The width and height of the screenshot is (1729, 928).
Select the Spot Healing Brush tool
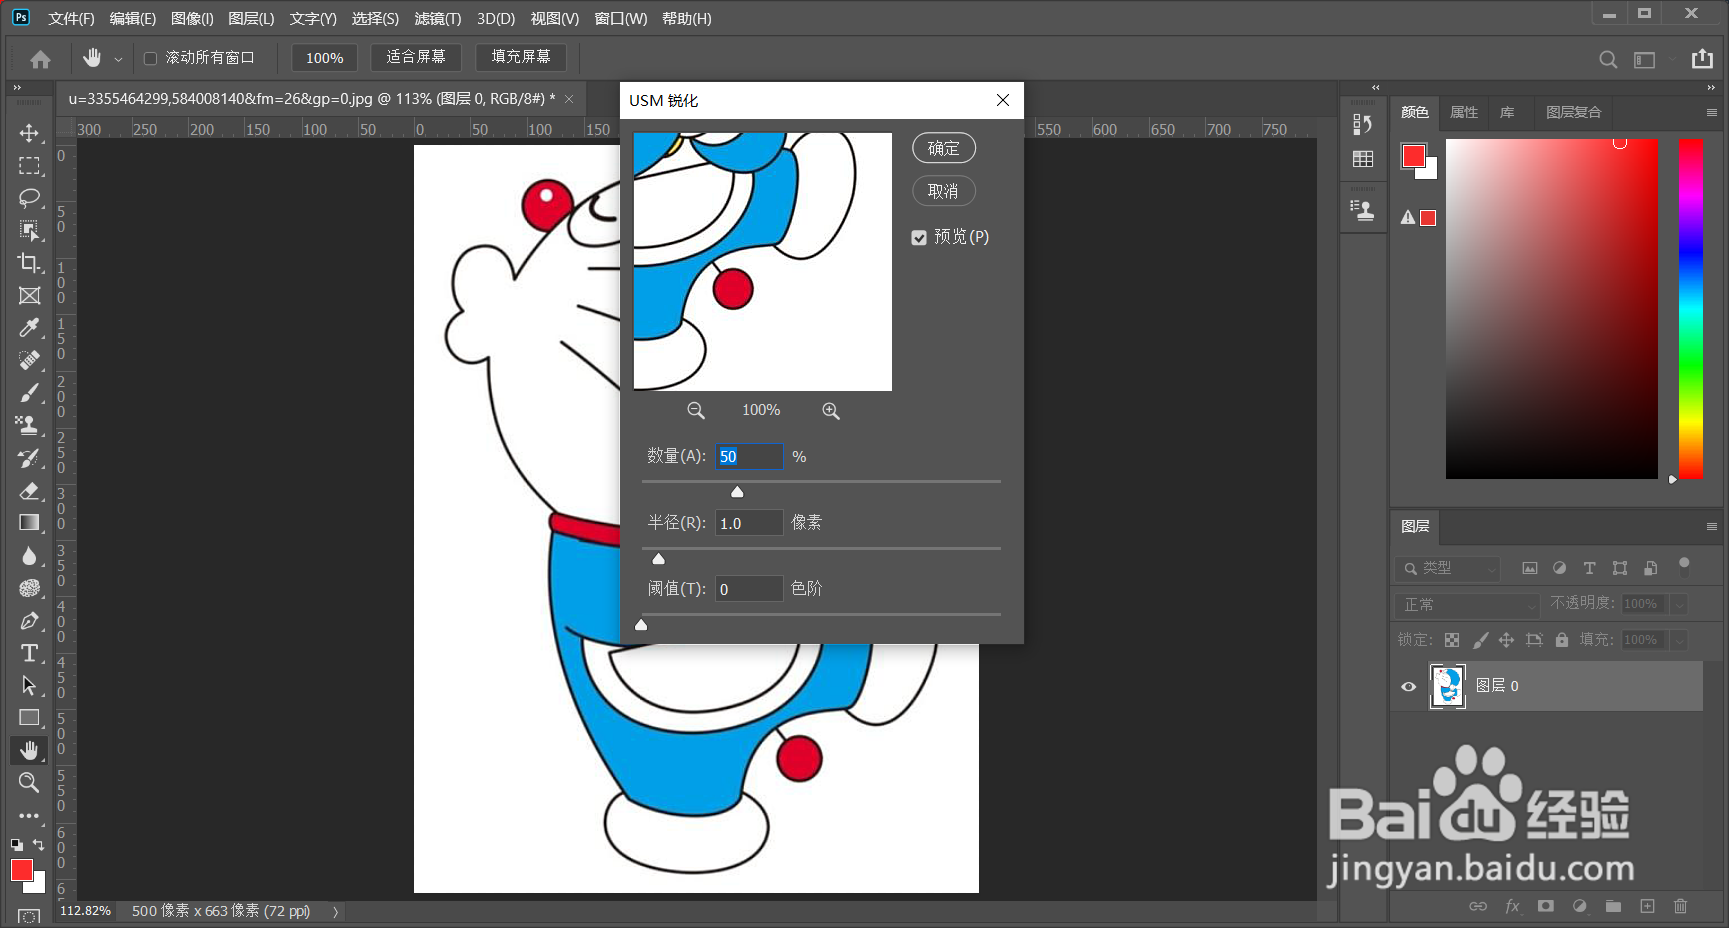(29, 360)
